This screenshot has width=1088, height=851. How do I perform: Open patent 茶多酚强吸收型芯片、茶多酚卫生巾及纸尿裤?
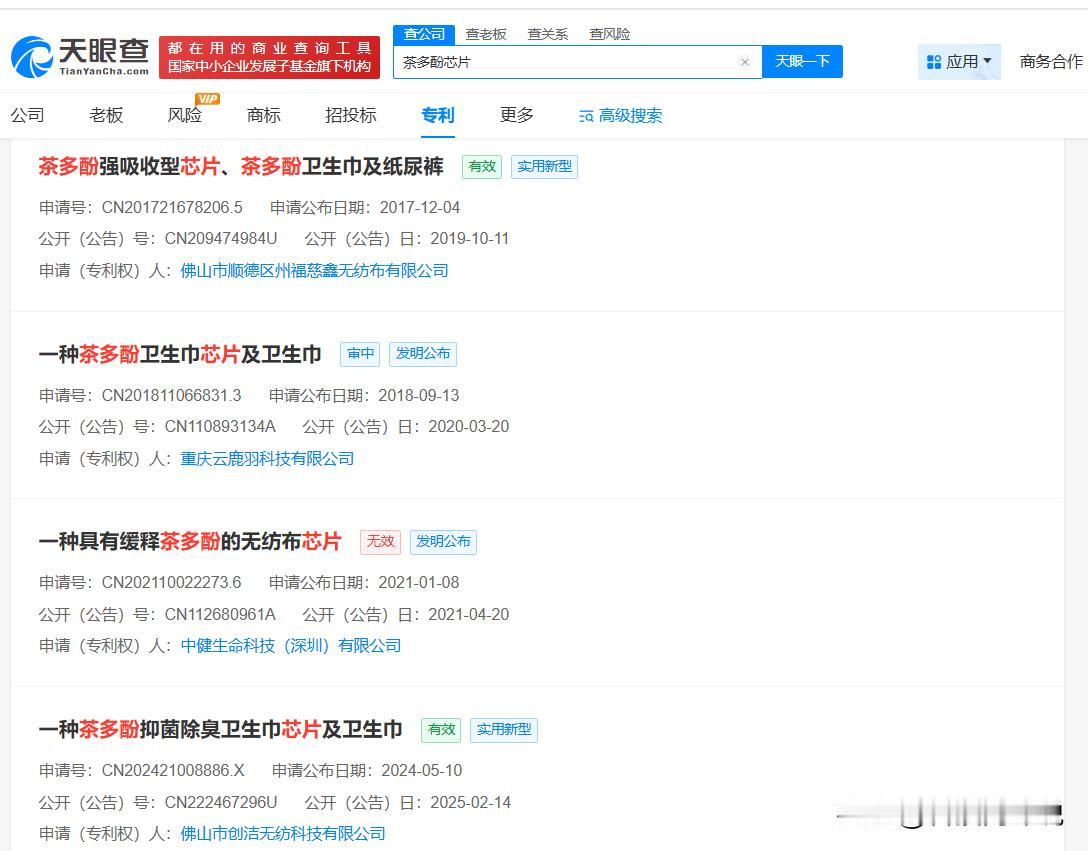(x=241, y=167)
